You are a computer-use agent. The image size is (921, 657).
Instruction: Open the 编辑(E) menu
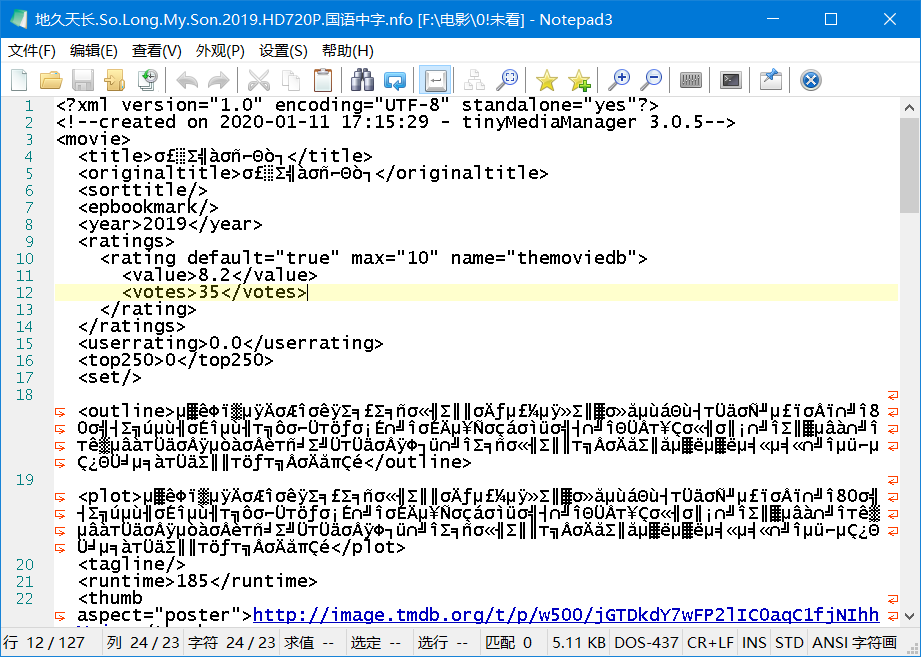[93, 51]
